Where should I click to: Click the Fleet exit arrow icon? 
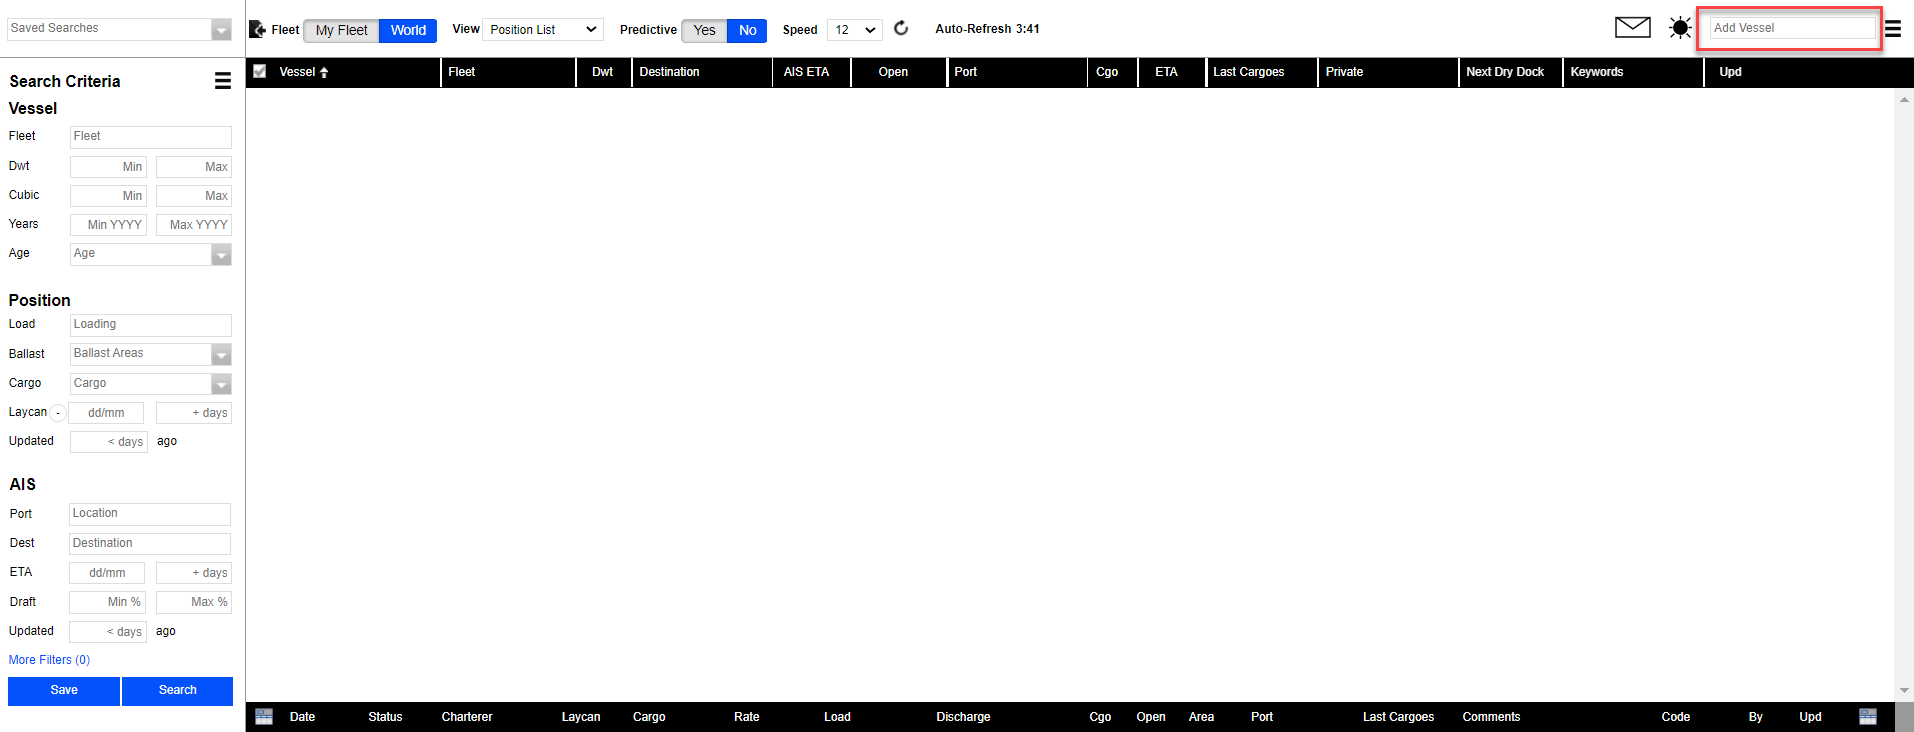(x=257, y=30)
